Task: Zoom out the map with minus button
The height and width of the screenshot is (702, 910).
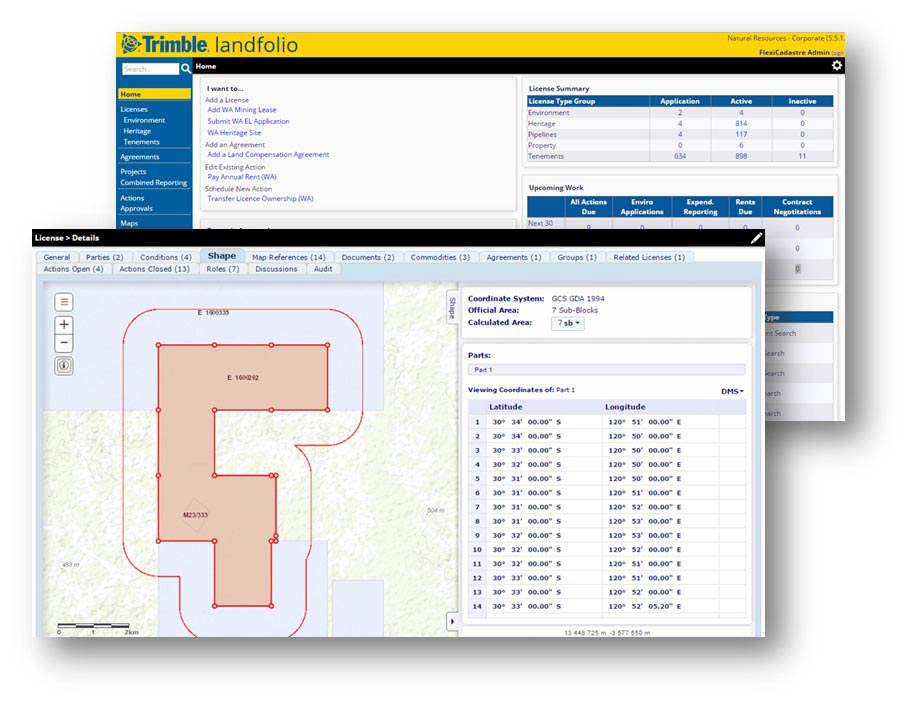Action: pyautogui.click(x=64, y=343)
